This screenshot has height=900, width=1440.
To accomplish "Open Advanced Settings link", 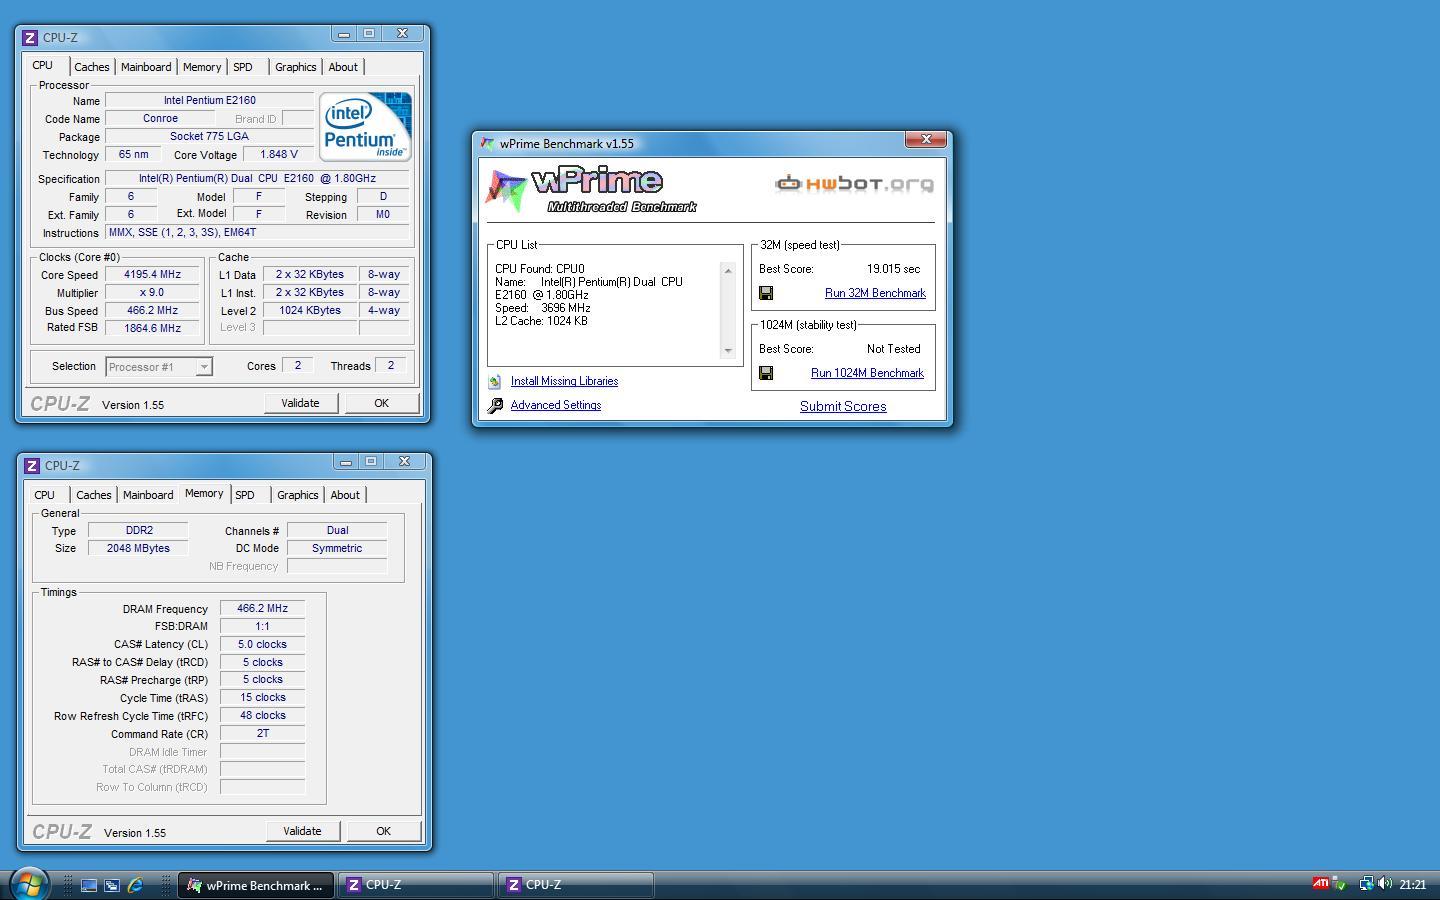I will tap(556, 405).
